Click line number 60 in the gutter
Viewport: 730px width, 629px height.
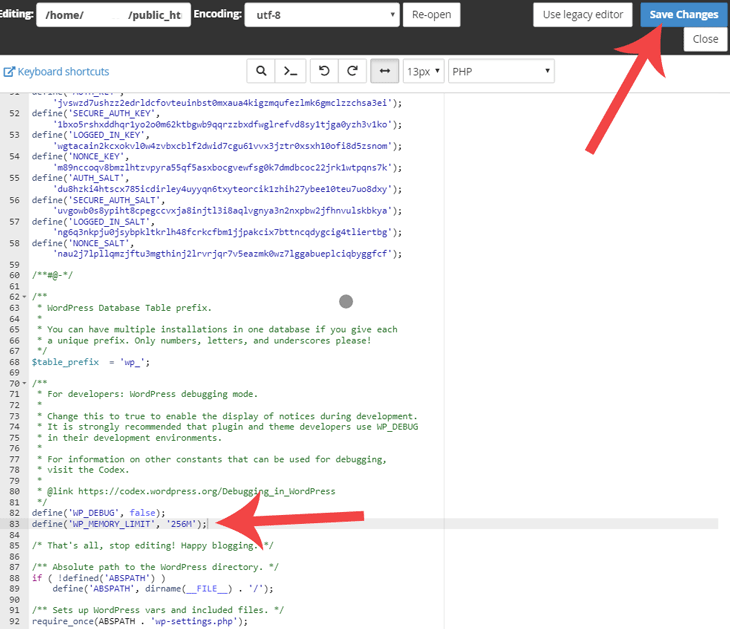[14, 275]
